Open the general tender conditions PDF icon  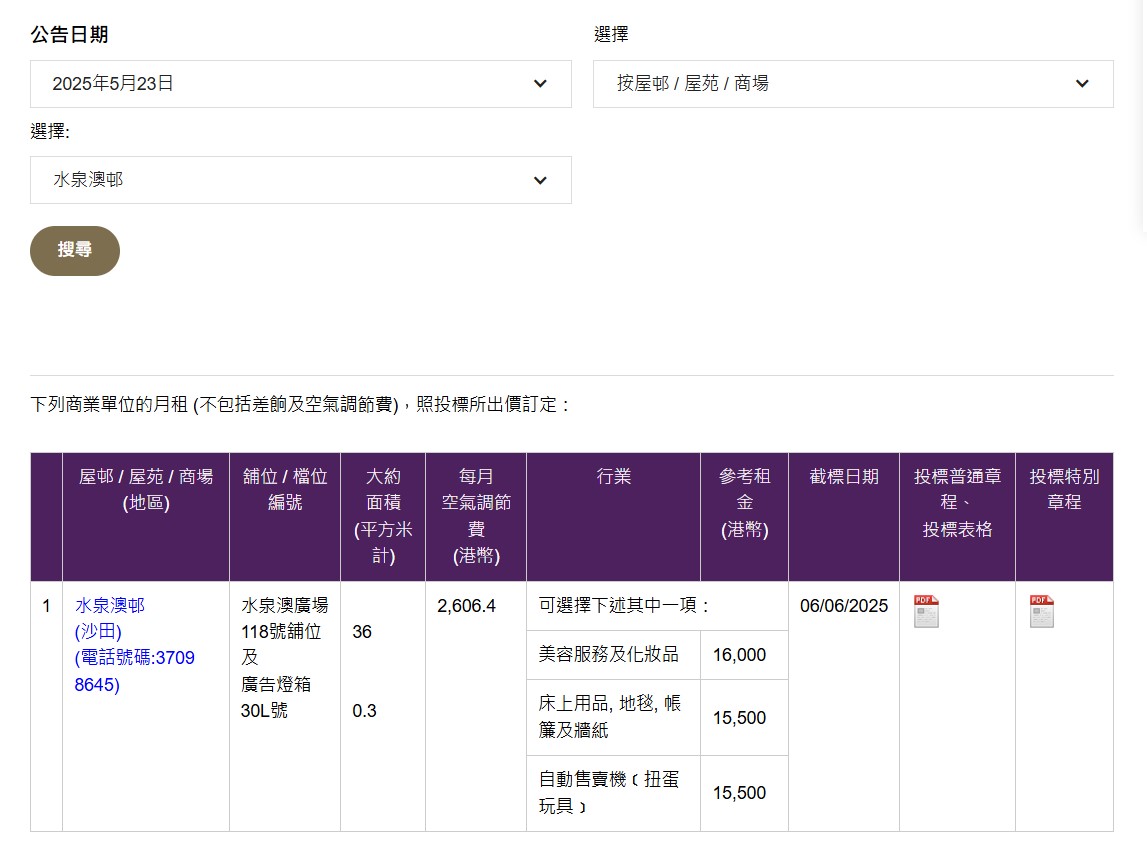926,611
